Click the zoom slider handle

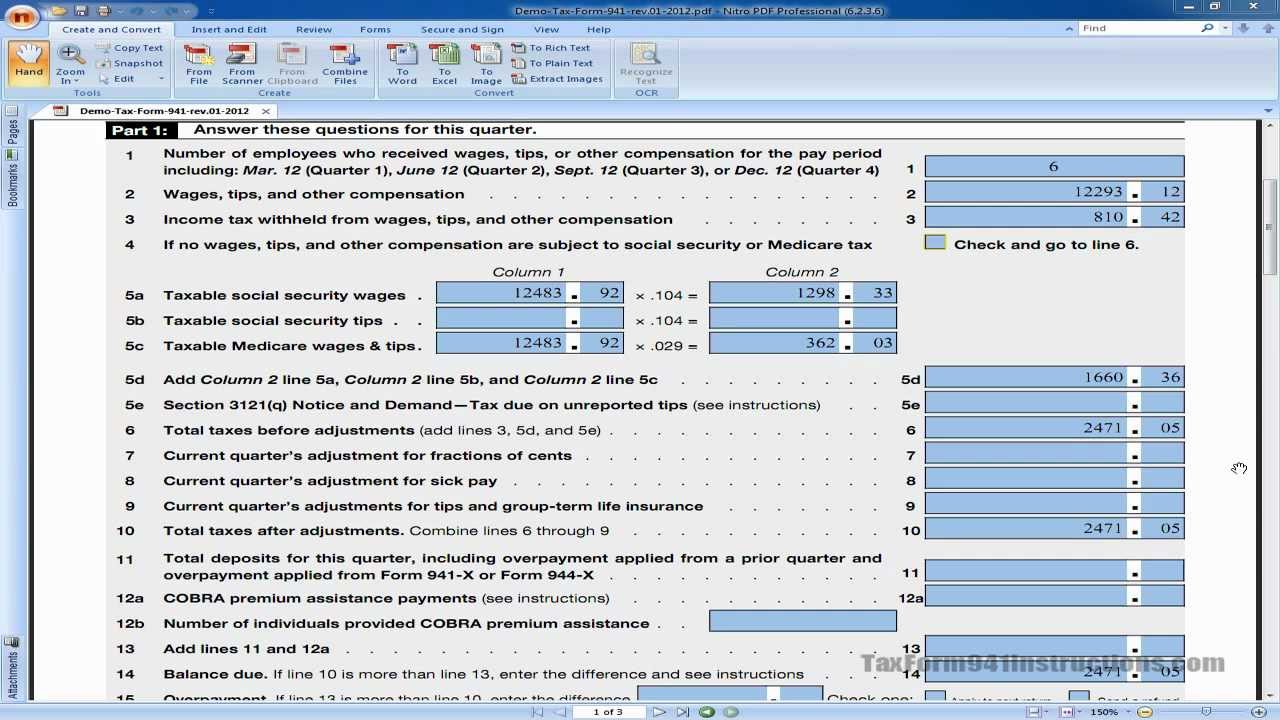(x=1207, y=712)
